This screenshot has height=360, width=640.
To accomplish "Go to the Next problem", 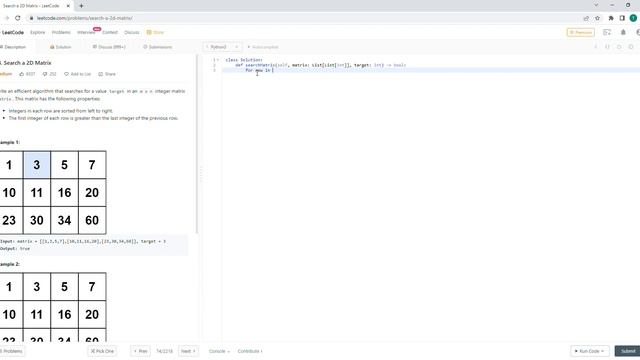I will [188, 351].
